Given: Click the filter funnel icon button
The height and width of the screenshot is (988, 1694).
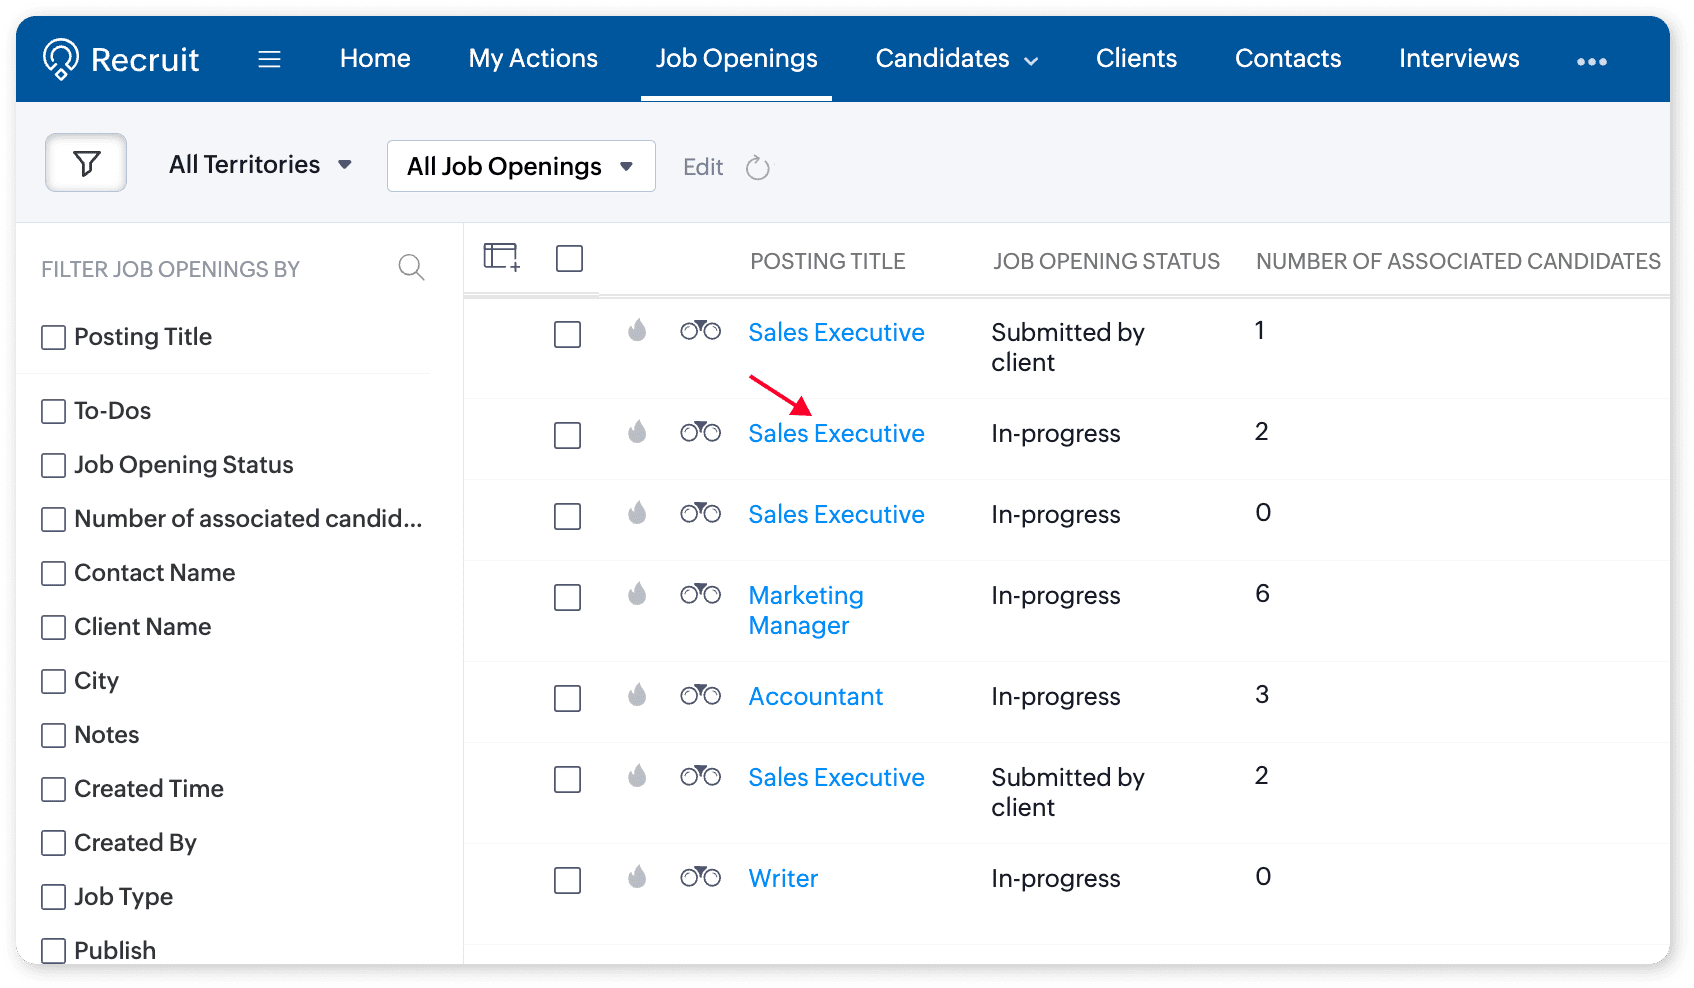Looking at the screenshot, I should coord(86,163).
